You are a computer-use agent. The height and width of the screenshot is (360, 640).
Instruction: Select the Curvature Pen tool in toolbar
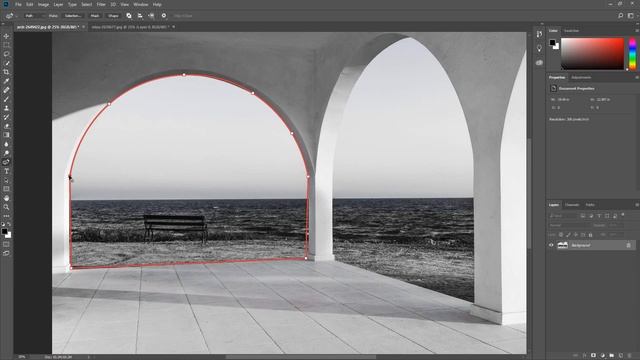coord(6,162)
